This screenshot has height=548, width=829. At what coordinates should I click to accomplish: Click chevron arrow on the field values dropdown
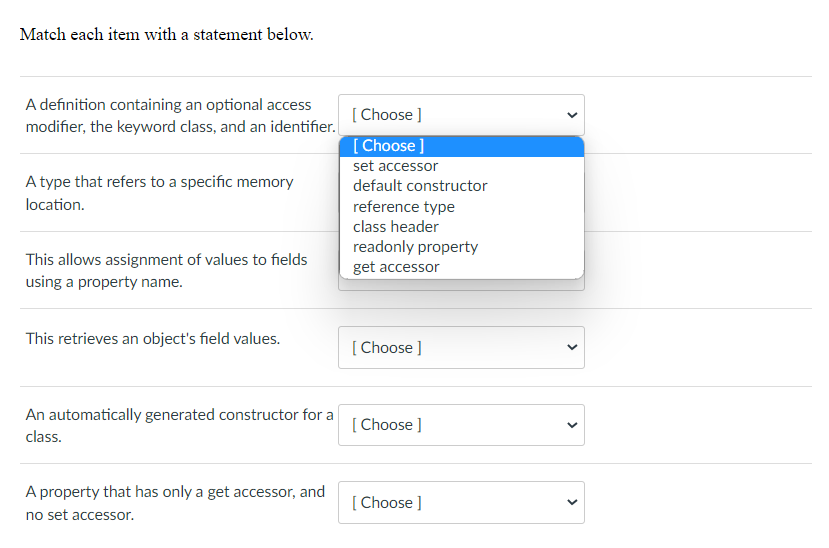(x=572, y=348)
